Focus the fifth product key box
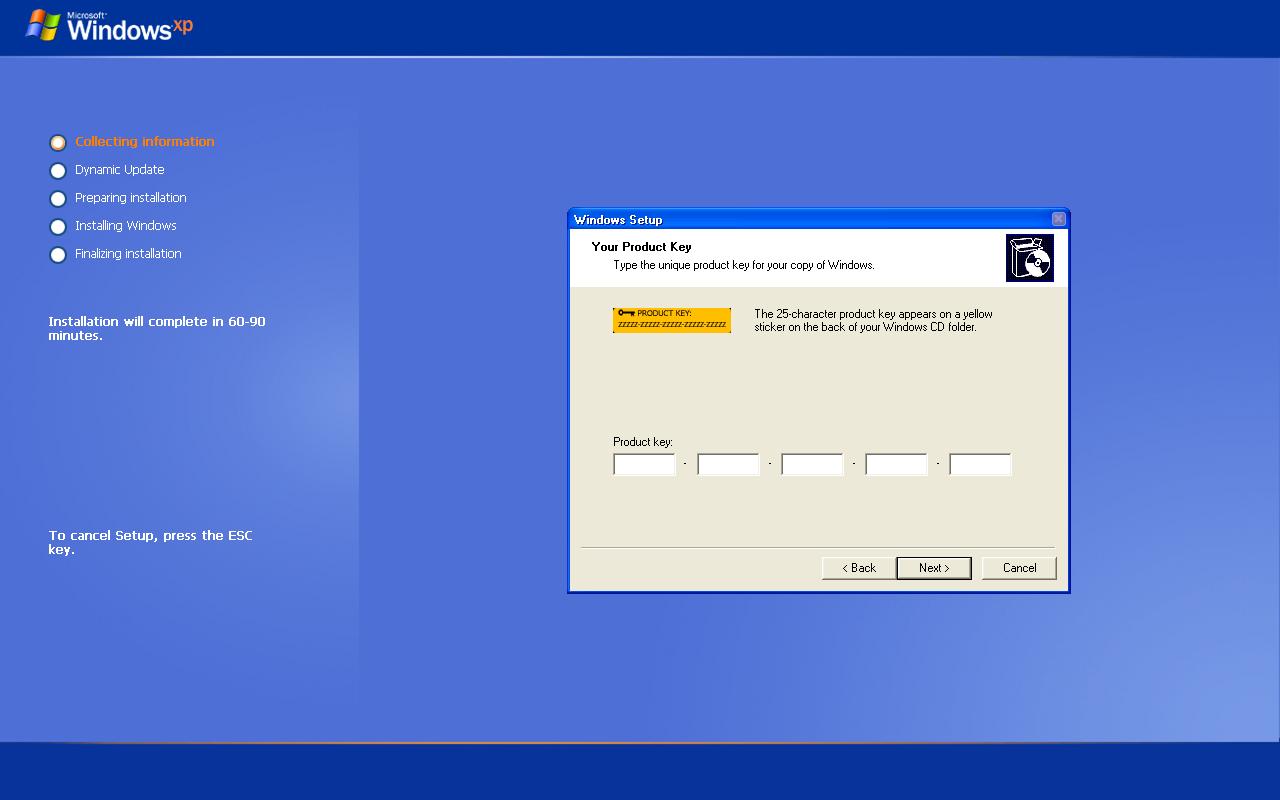Viewport: 1280px width, 800px height. click(980, 464)
